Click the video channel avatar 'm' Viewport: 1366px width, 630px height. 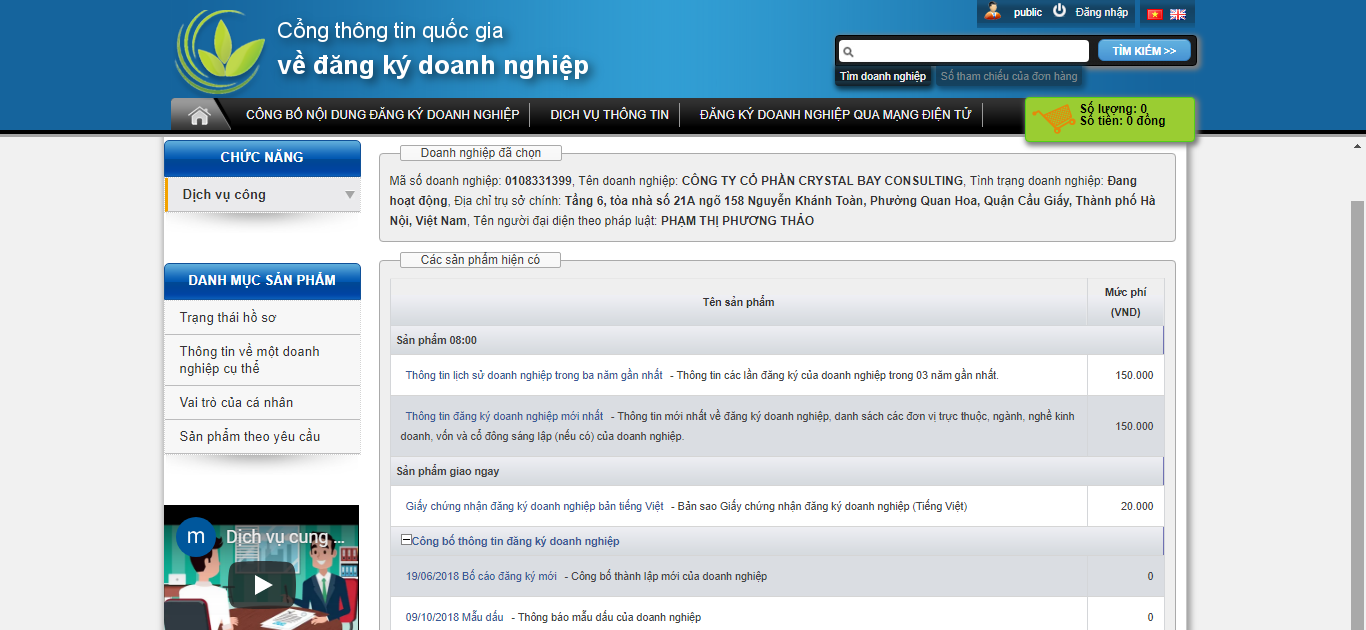coord(196,536)
